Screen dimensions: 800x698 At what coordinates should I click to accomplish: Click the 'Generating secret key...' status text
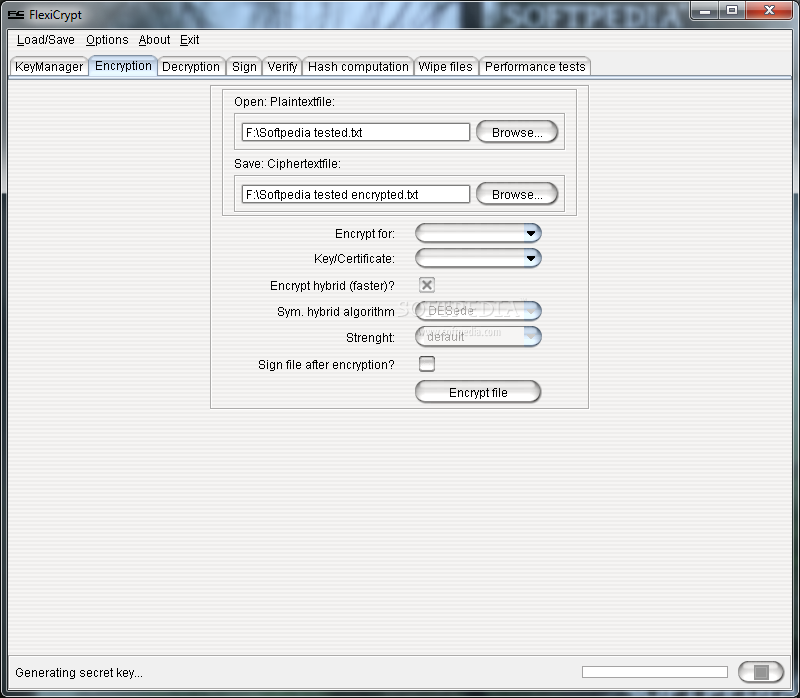point(79,672)
